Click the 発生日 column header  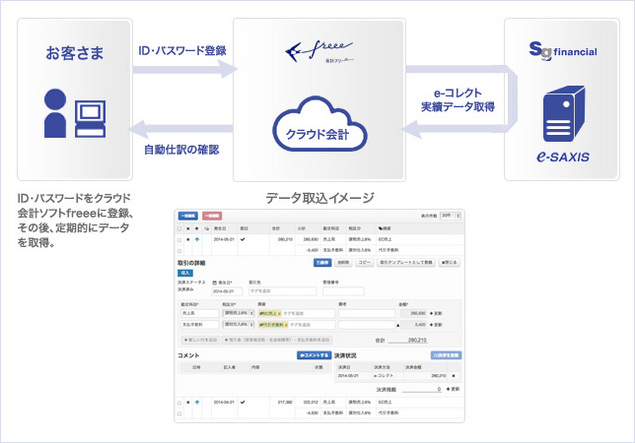coord(220,229)
